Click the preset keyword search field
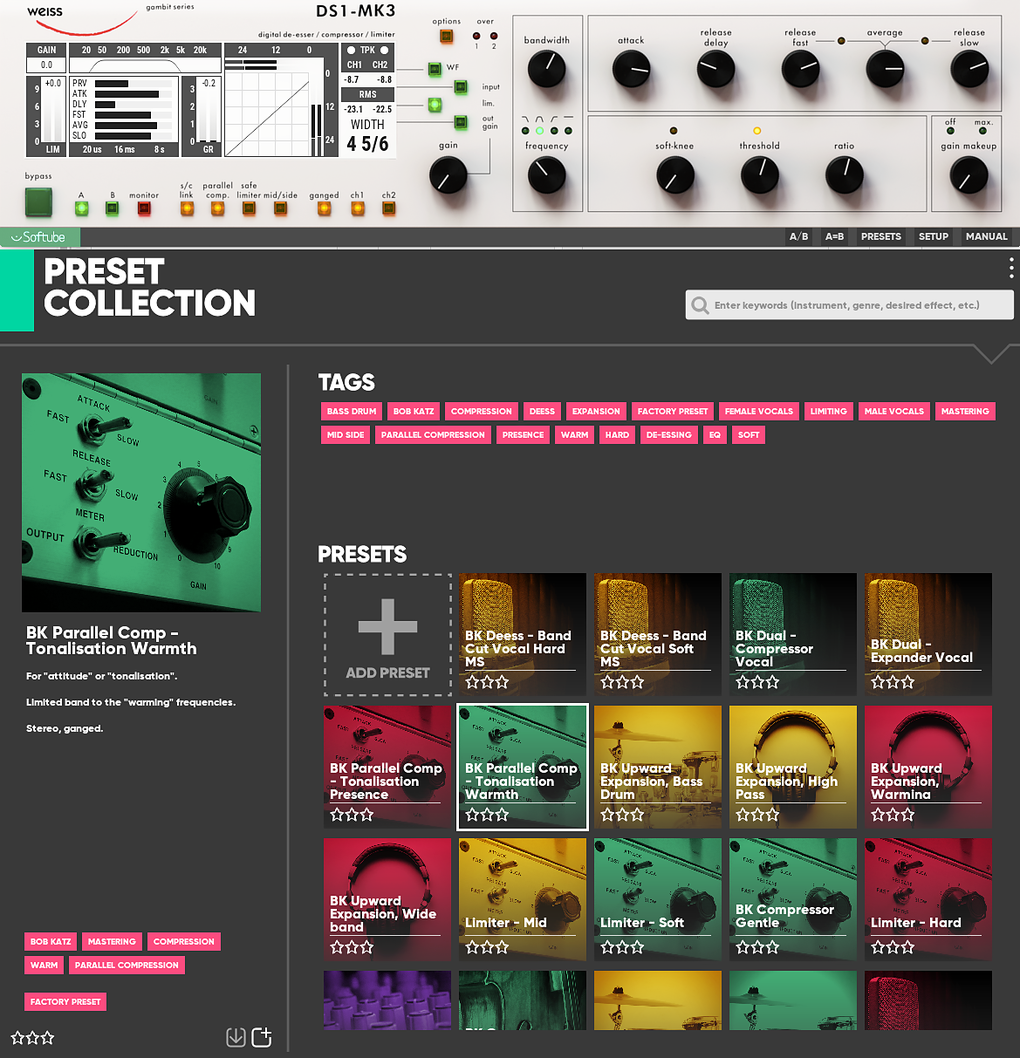Image resolution: width=1020 pixels, height=1058 pixels. (x=849, y=306)
